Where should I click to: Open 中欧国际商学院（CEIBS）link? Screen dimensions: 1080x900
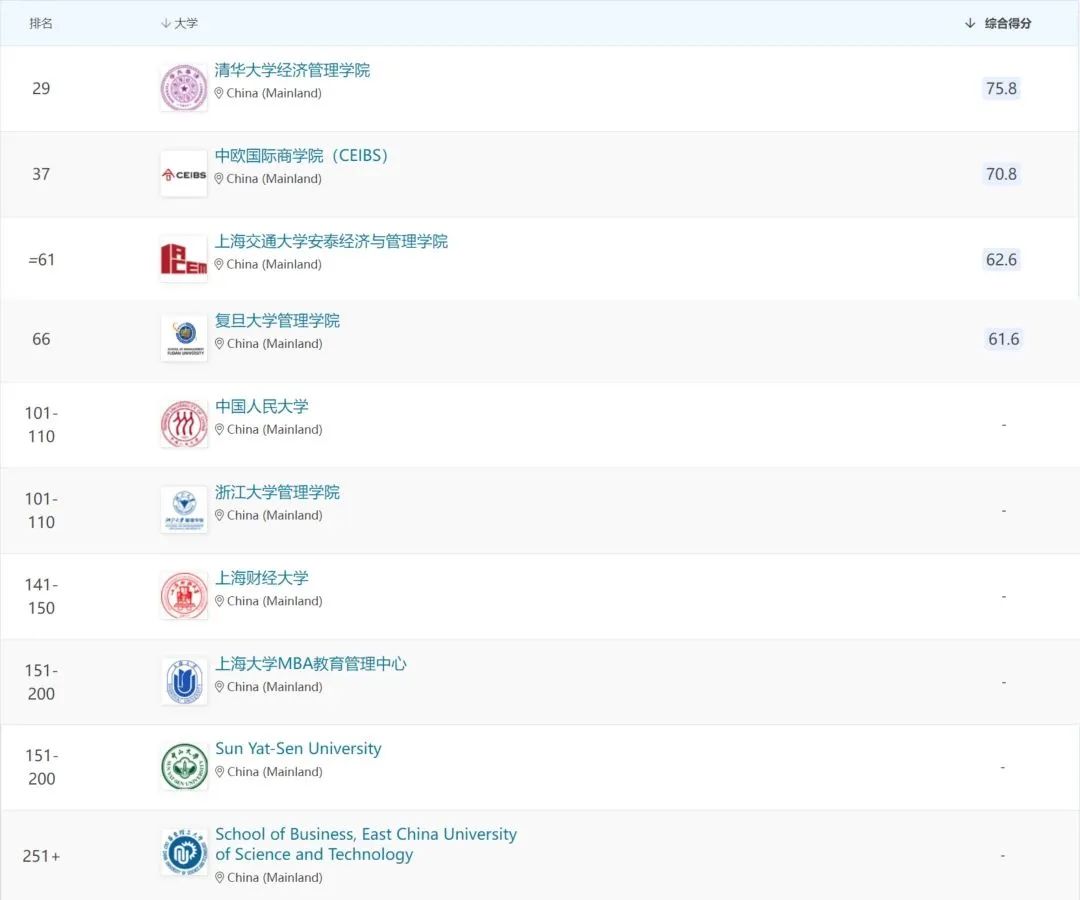click(x=303, y=156)
